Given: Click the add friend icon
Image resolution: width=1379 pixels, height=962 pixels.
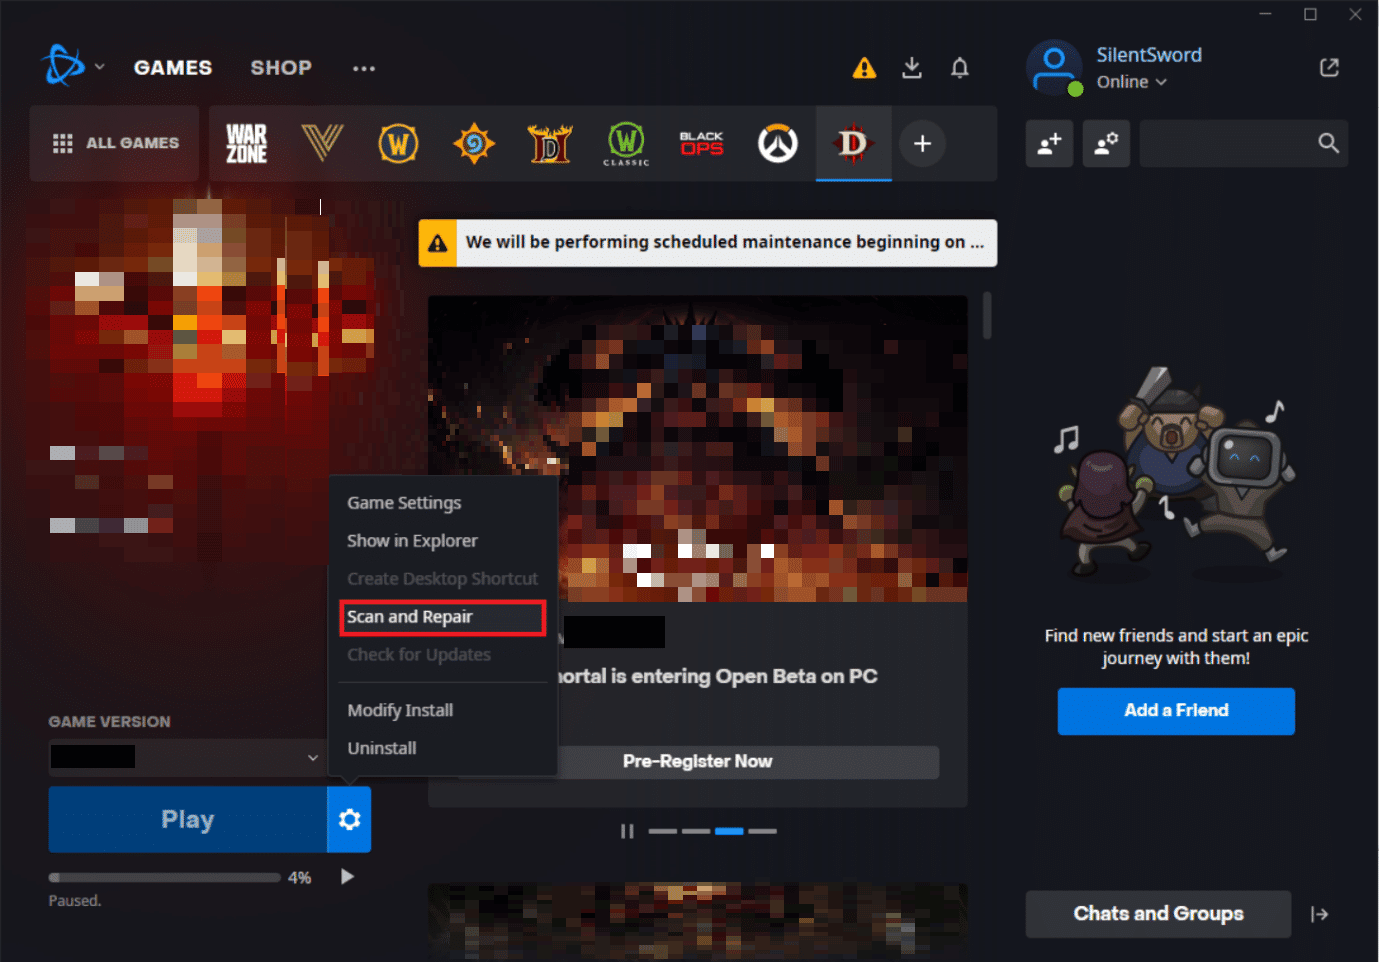Looking at the screenshot, I should pyautogui.click(x=1050, y=144).
